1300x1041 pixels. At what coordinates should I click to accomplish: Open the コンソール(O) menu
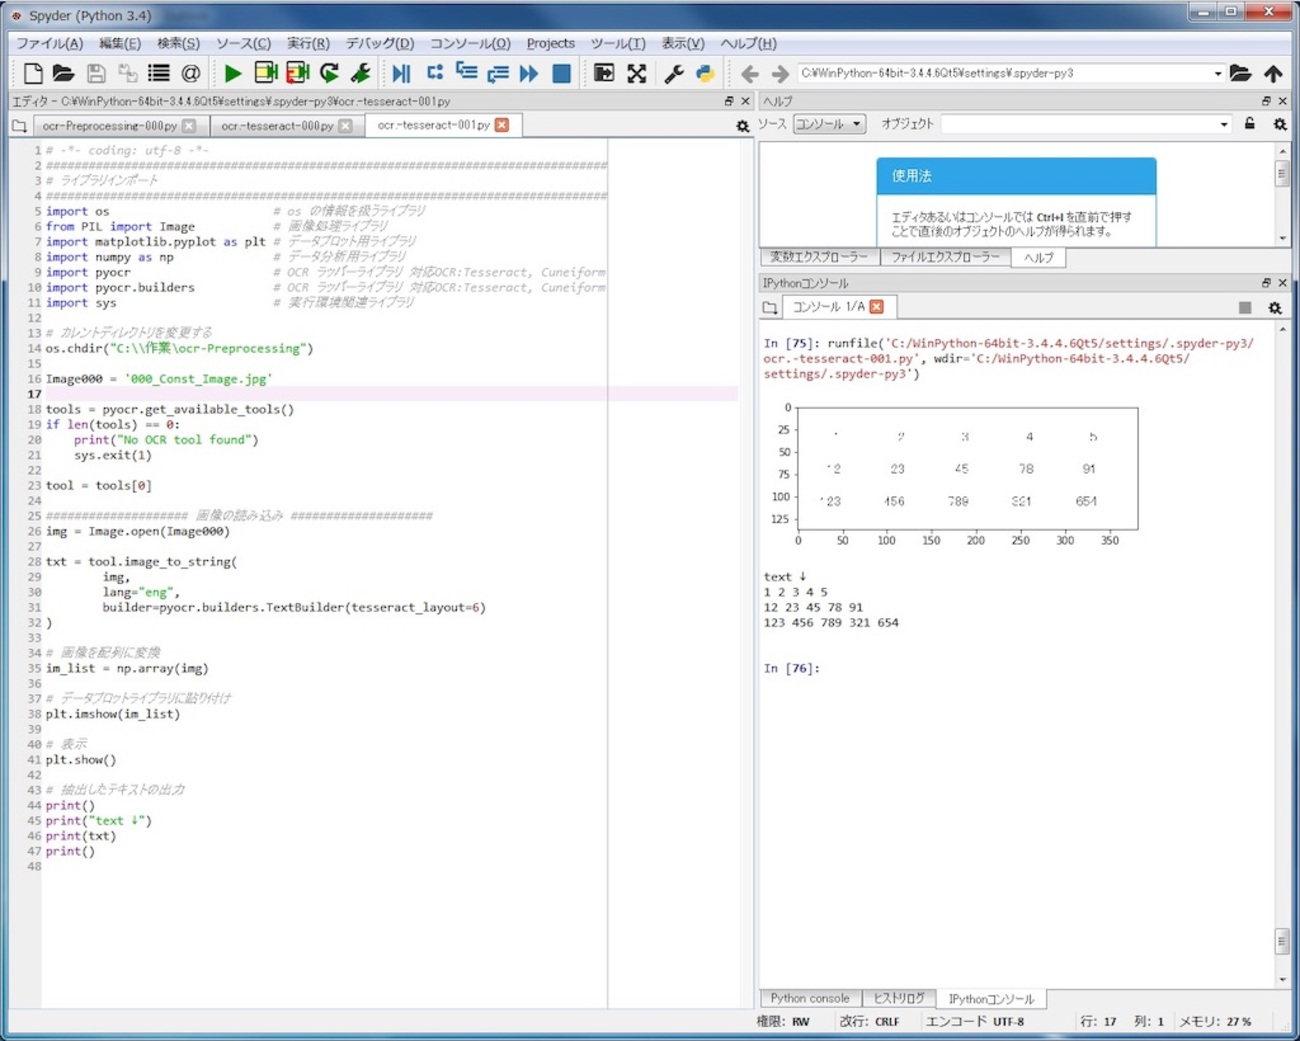click(470, 43)
